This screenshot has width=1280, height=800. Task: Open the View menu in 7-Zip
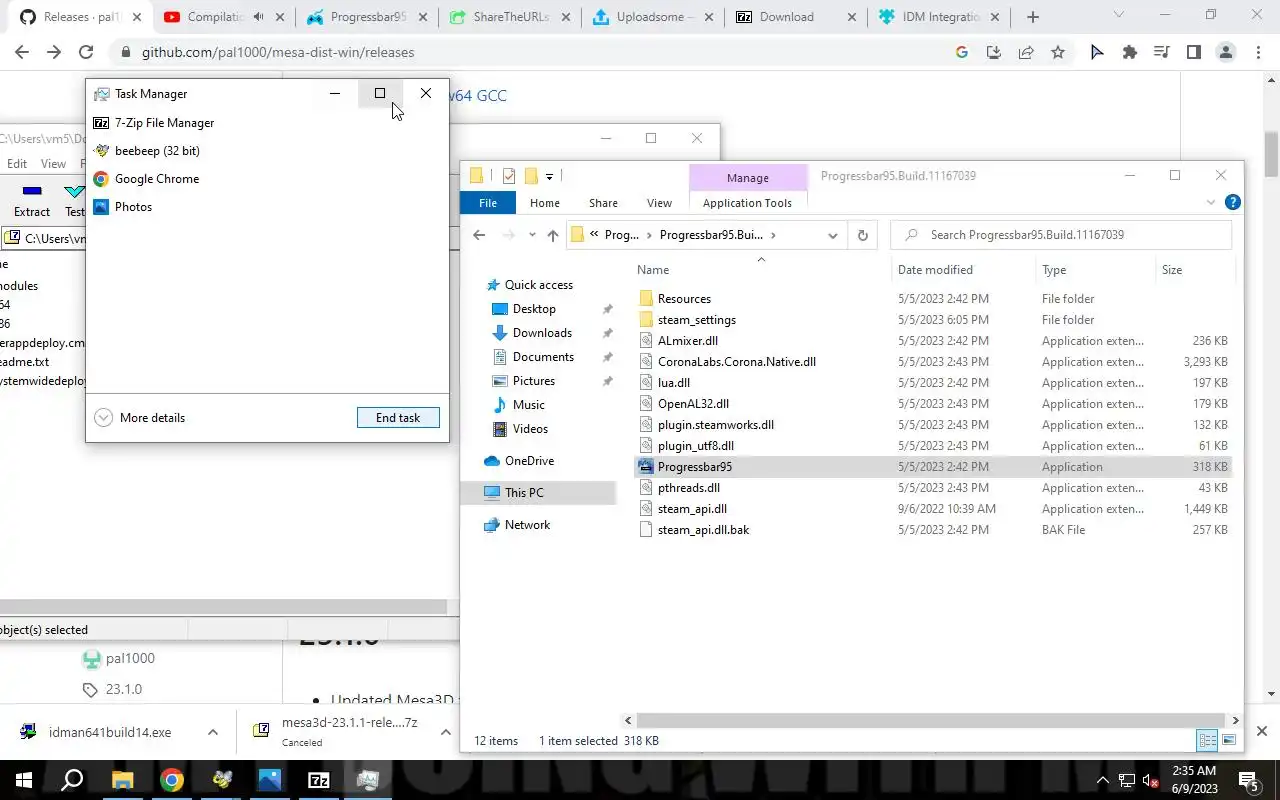click(53, 163)
